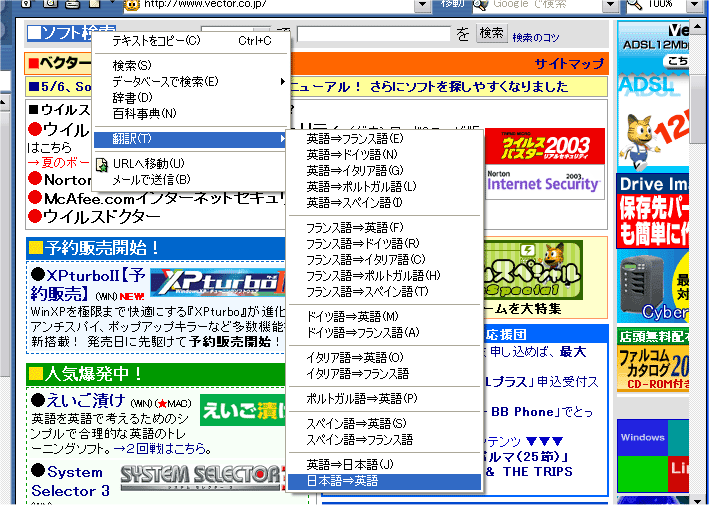Click the Google search magnifier icon
This screenshot has width=709, height=505.
point(481,4)
